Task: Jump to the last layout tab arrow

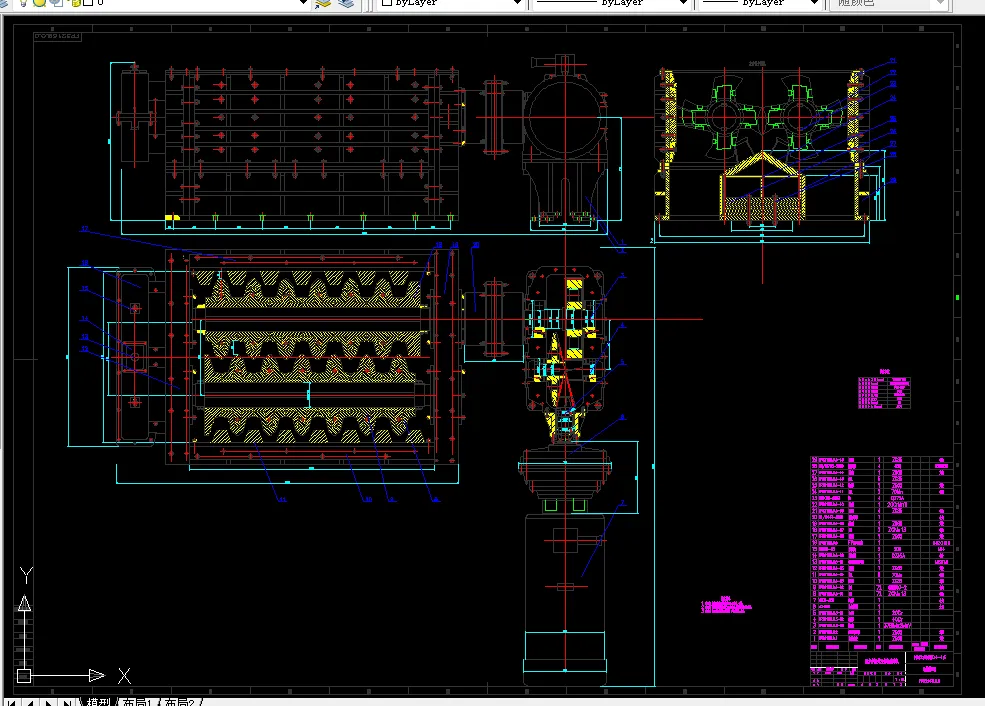Action: [66, 702]
